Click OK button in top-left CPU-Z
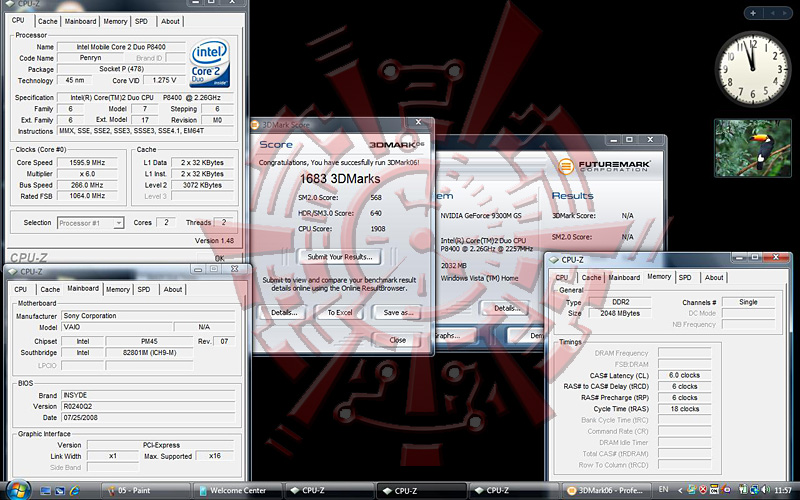The width and height of the screenshot is (800, 500). click(219, 258)
